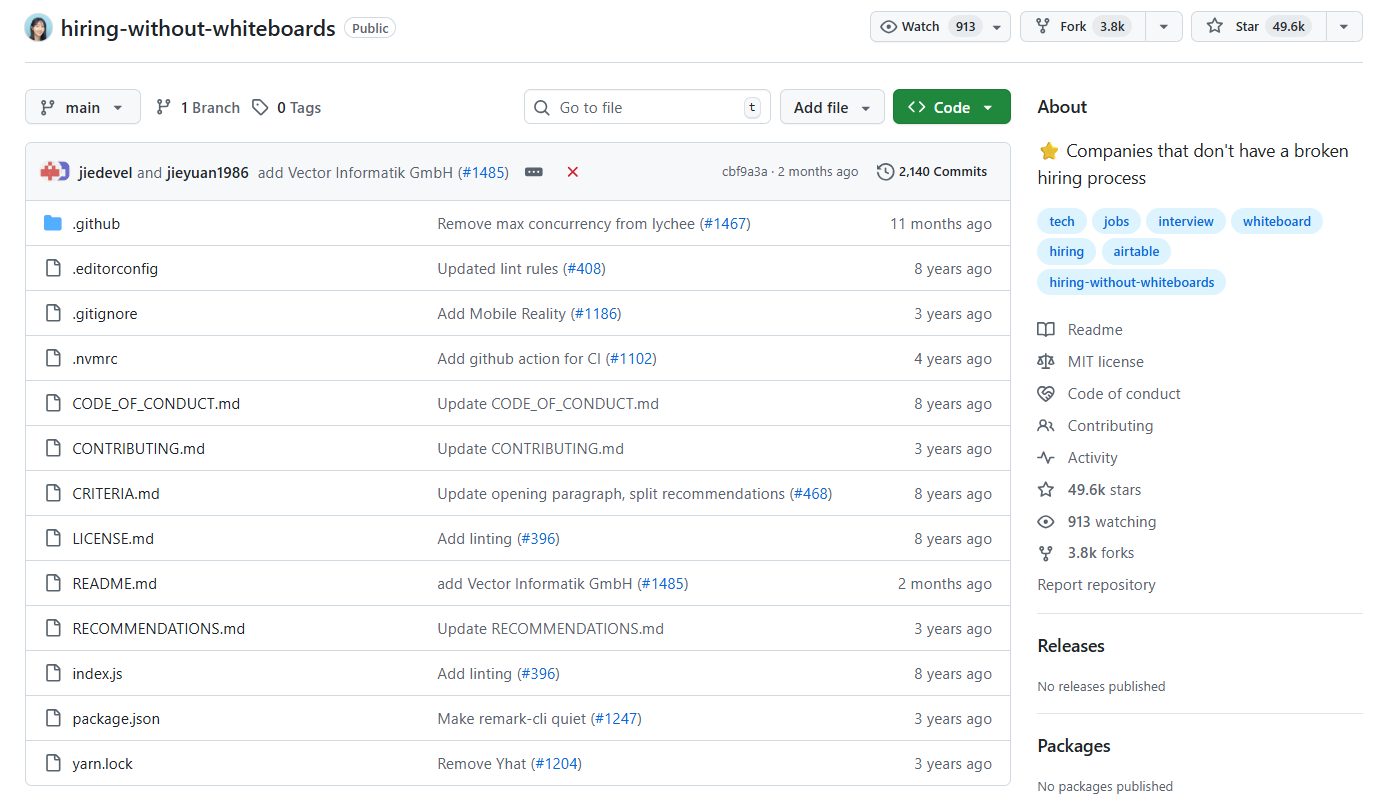View the 0 Tags link

pyautogui.click(x=287, y=107)
